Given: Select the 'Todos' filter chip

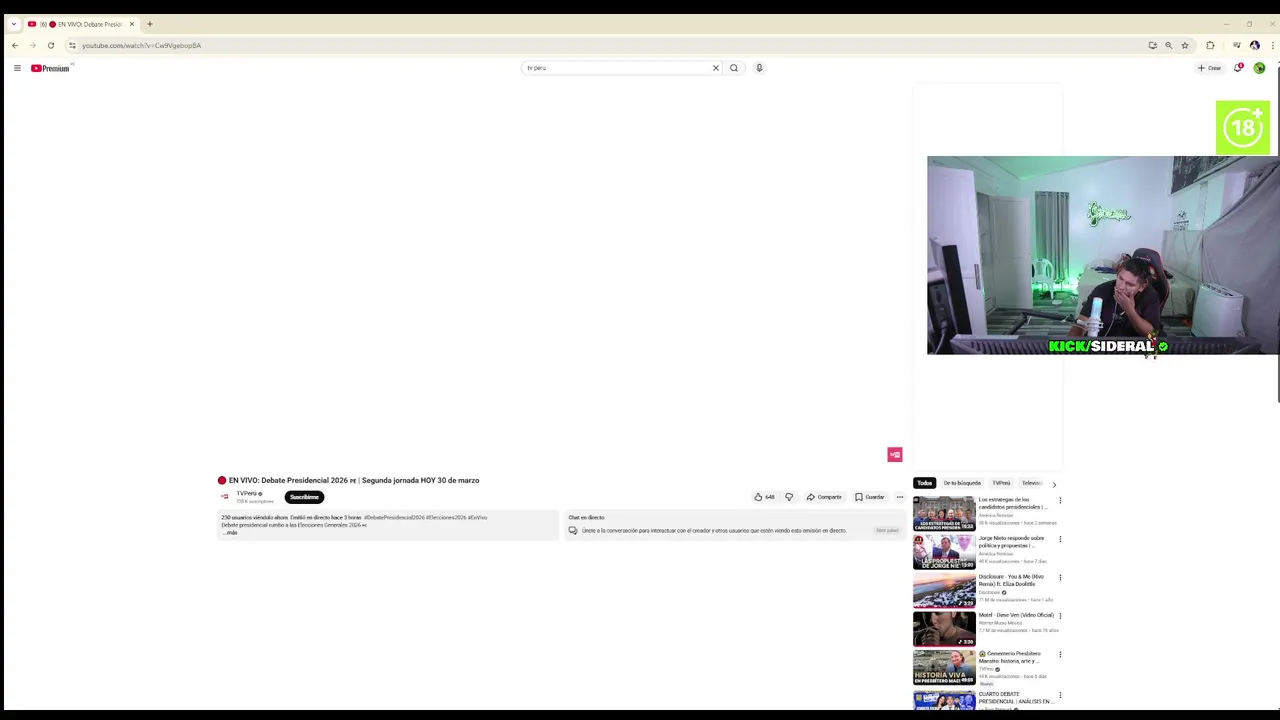Looking at the screenshot, I should (x=924, y=483).
